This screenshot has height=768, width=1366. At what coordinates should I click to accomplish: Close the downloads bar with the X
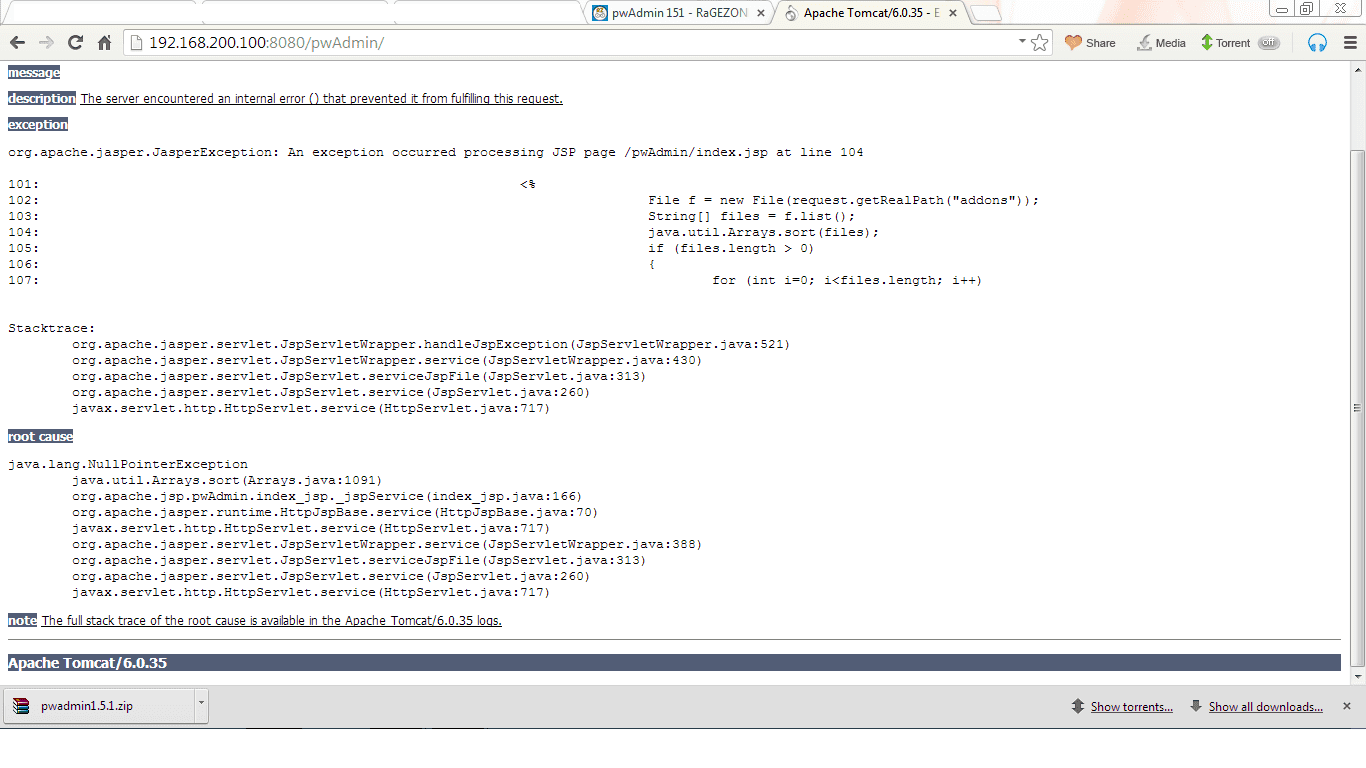(1346, 706)
